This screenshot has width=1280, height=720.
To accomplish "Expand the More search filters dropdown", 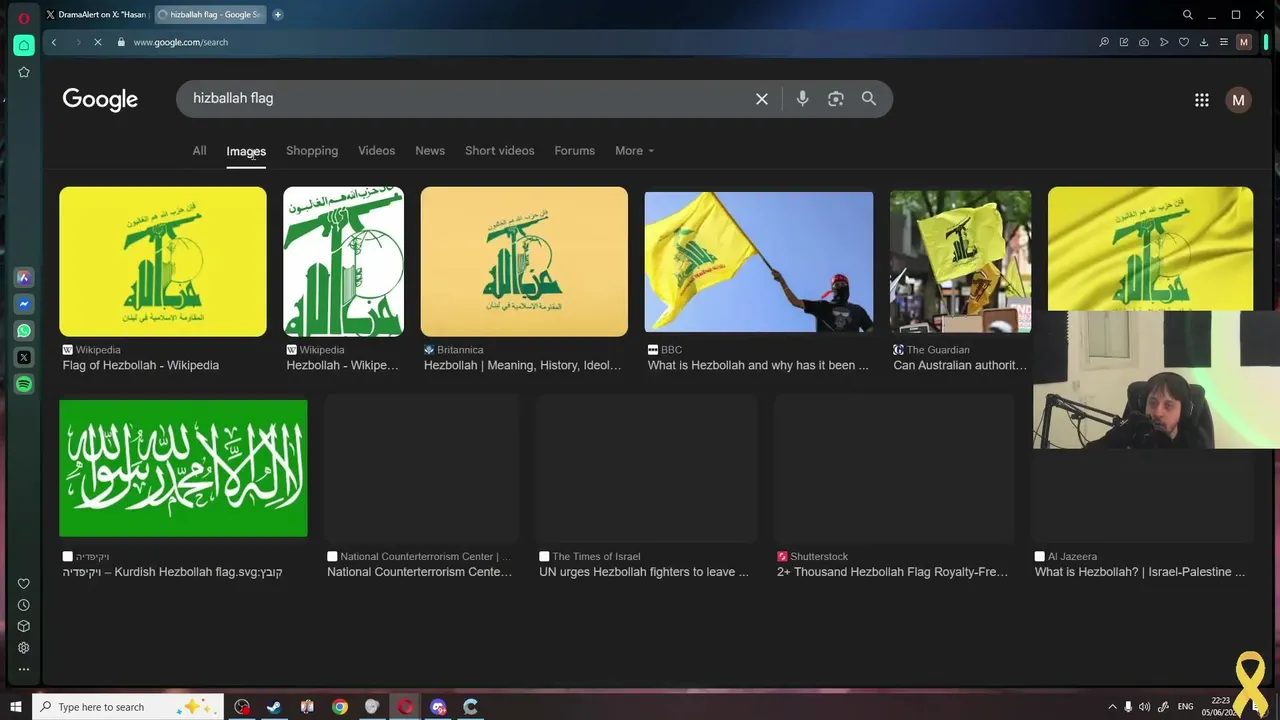I will click(634, 151).
